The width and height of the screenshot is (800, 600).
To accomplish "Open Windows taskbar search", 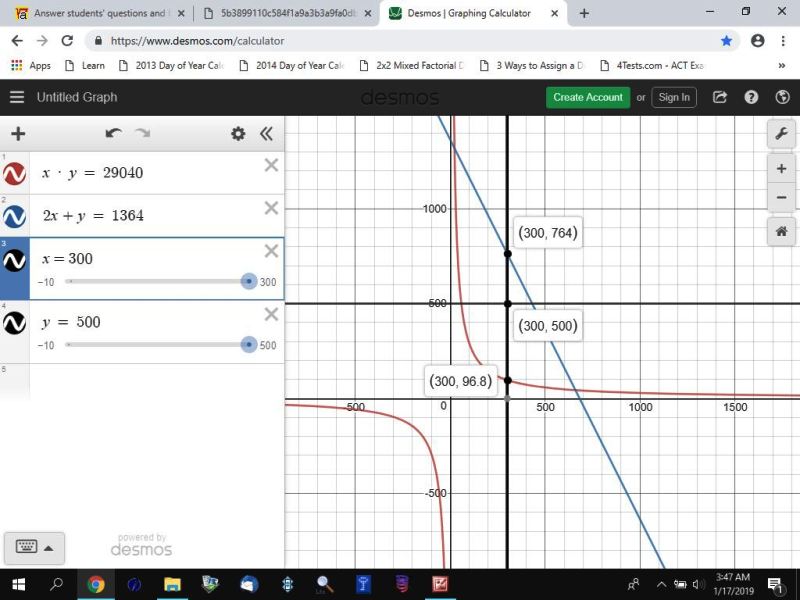I will (x=56, y=584).
